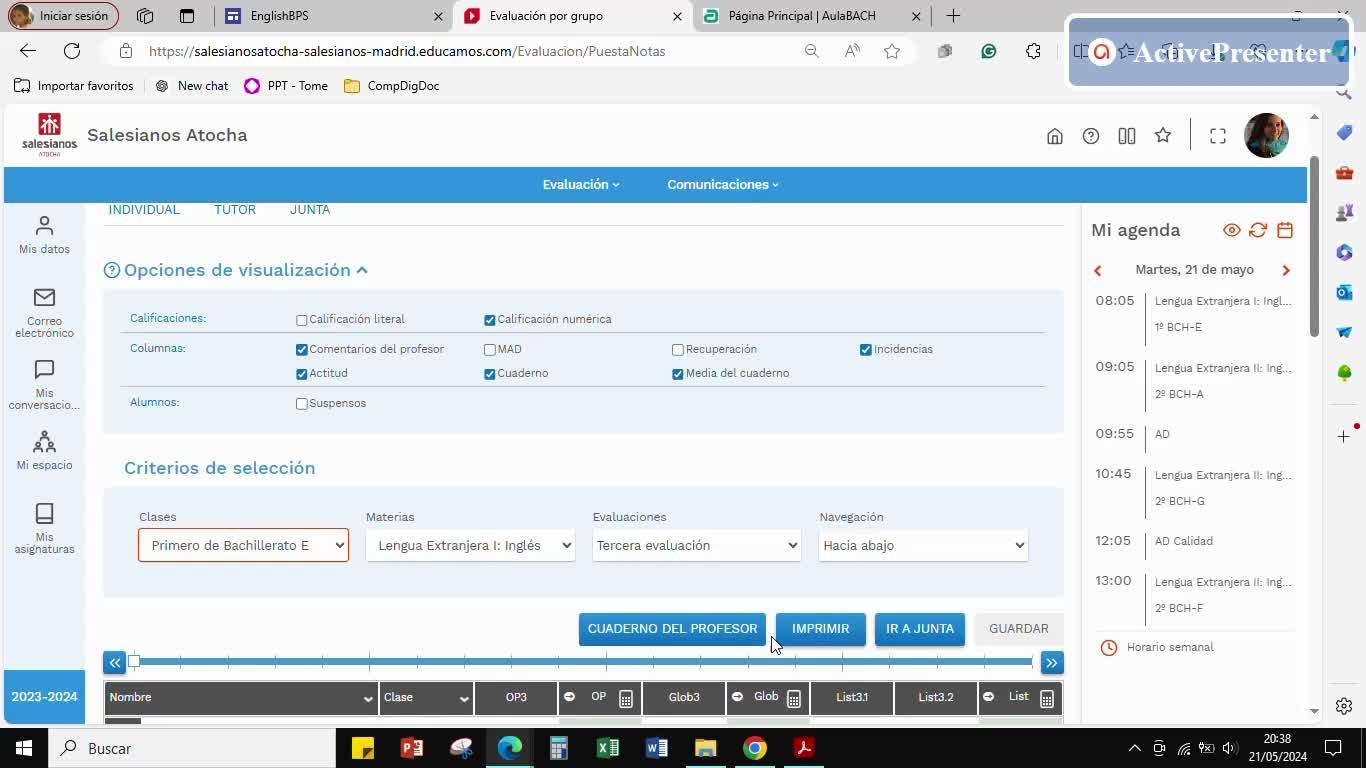
Task: Open the OP column calculator icon
Action: click(626, 698)
